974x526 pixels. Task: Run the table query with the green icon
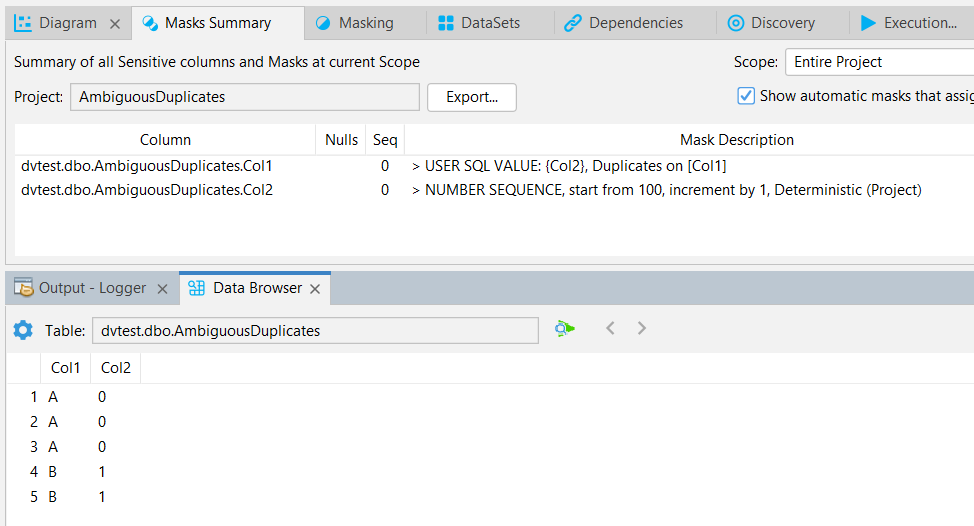coord(565,329)
